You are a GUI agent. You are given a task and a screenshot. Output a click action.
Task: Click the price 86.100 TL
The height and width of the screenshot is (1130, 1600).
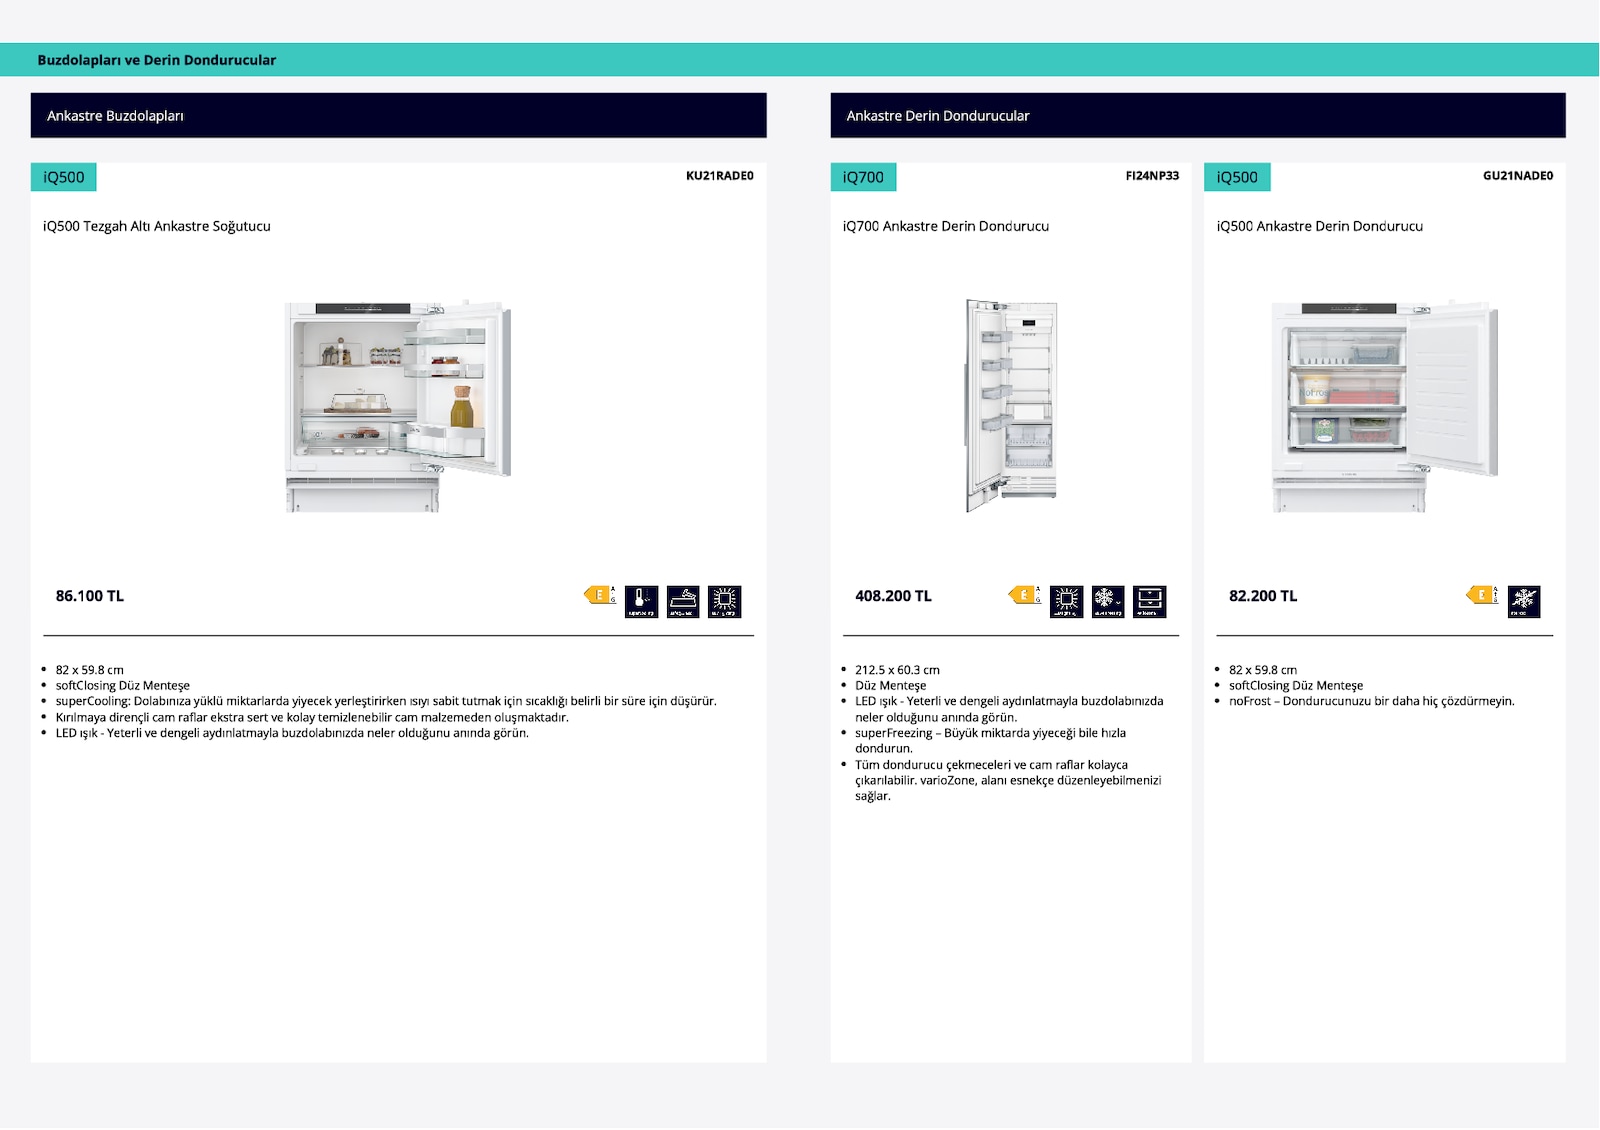[90, 596]
